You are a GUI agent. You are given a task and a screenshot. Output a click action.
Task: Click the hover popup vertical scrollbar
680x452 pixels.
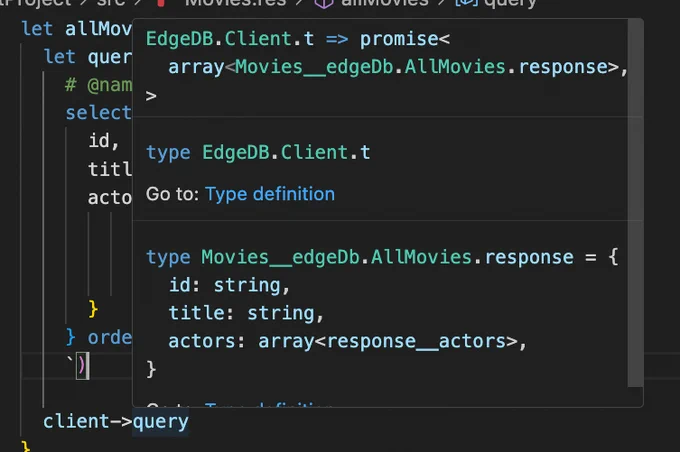635,203
